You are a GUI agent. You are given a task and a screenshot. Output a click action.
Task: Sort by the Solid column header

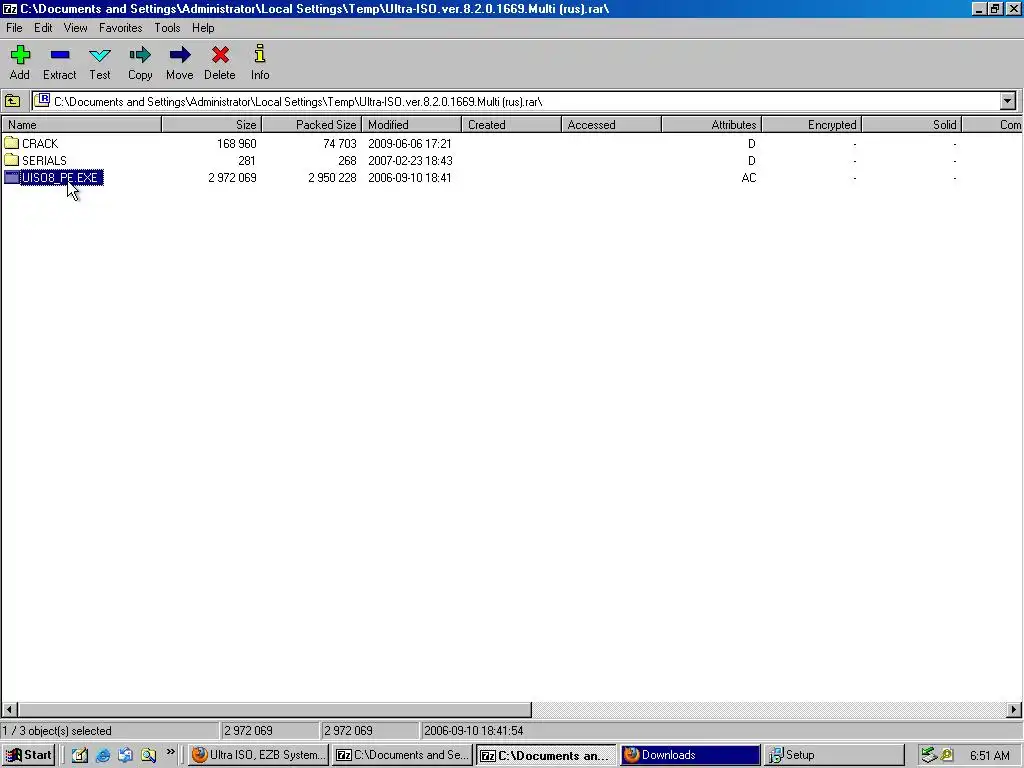912,125
